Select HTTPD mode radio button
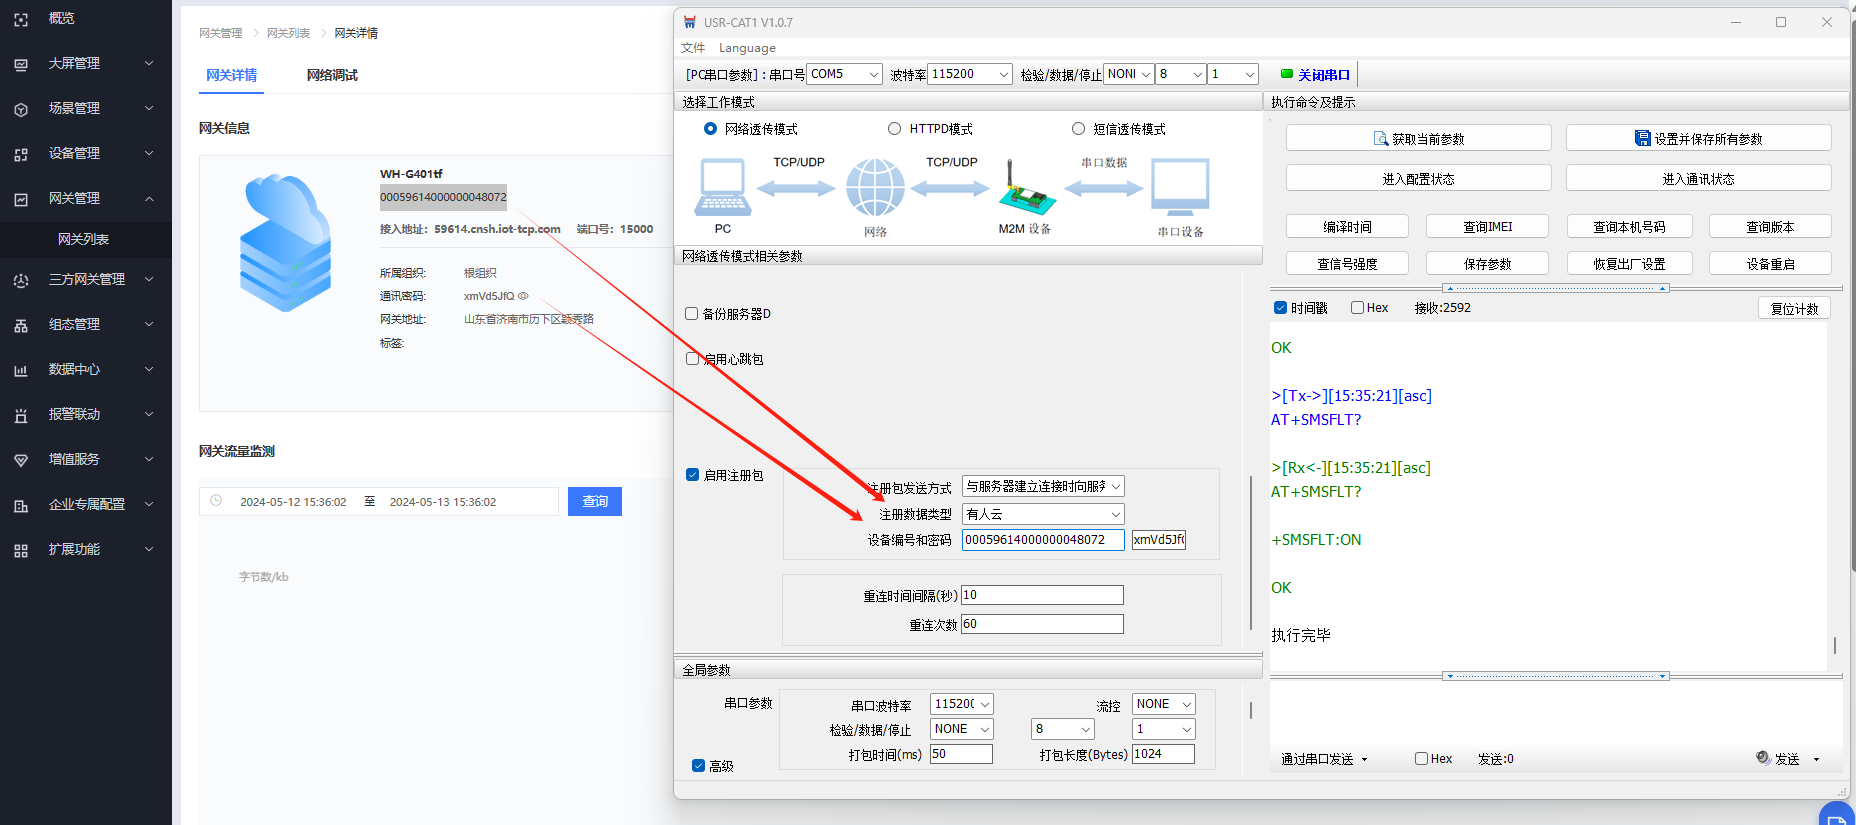This screenshot has width=1856, height=825. [x=895, y=129]
